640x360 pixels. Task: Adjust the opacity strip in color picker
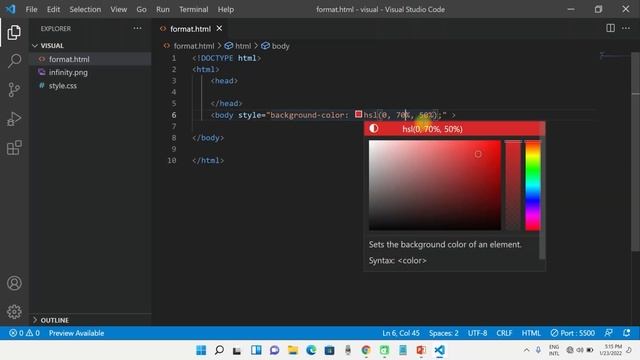[x=513, y=185]
